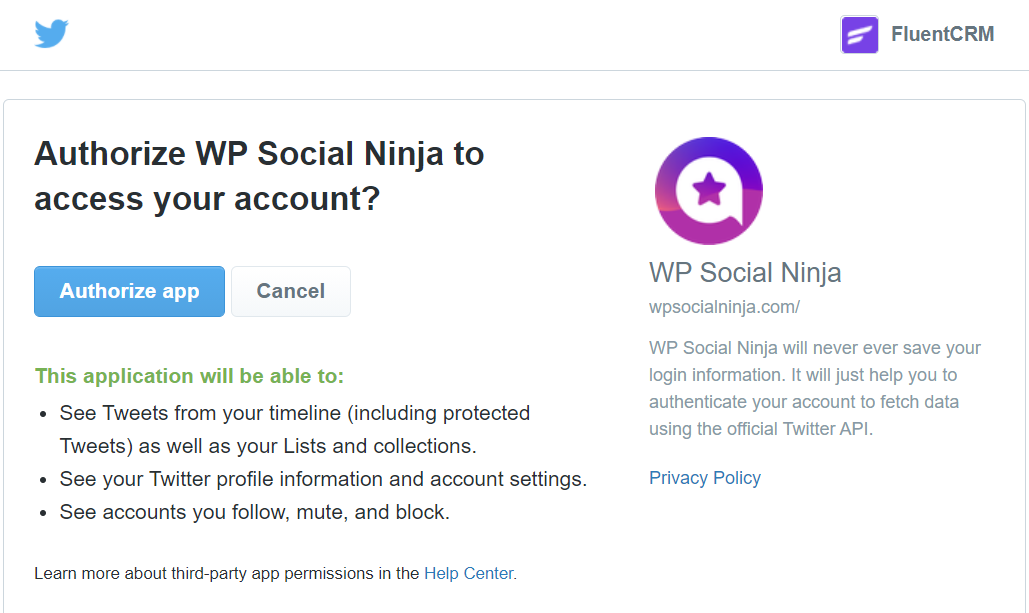Viewport: 1029px width, 613px height.
Task: Click the Authorize WP Social Ninja heading
Action: (x=259, y=176)
